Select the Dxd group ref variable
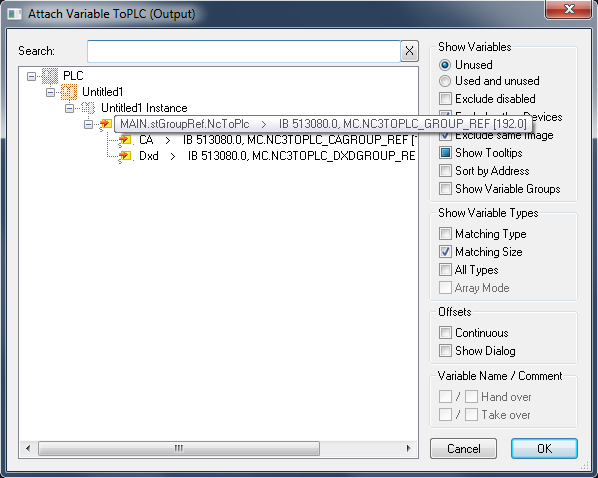This screenshot has height=478, width=598. (x=277, y=156)
